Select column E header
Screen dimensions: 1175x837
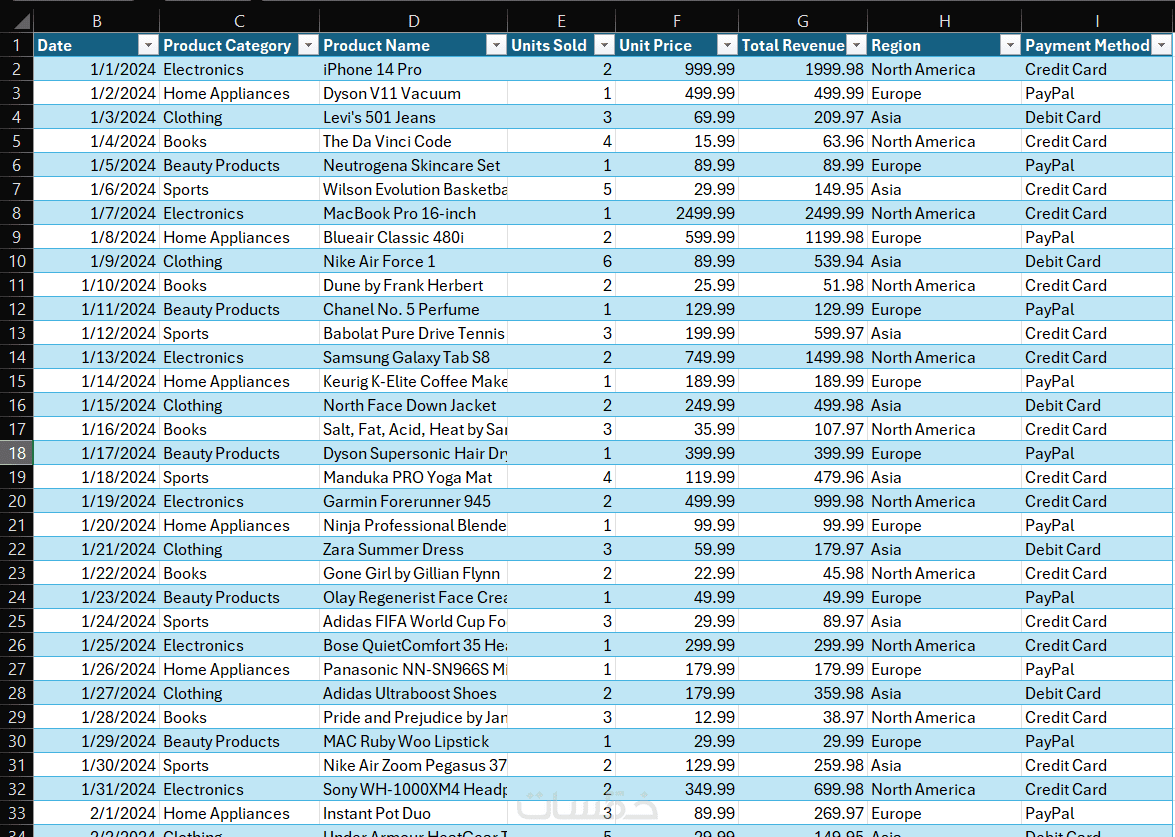click(x=561, y=21)
